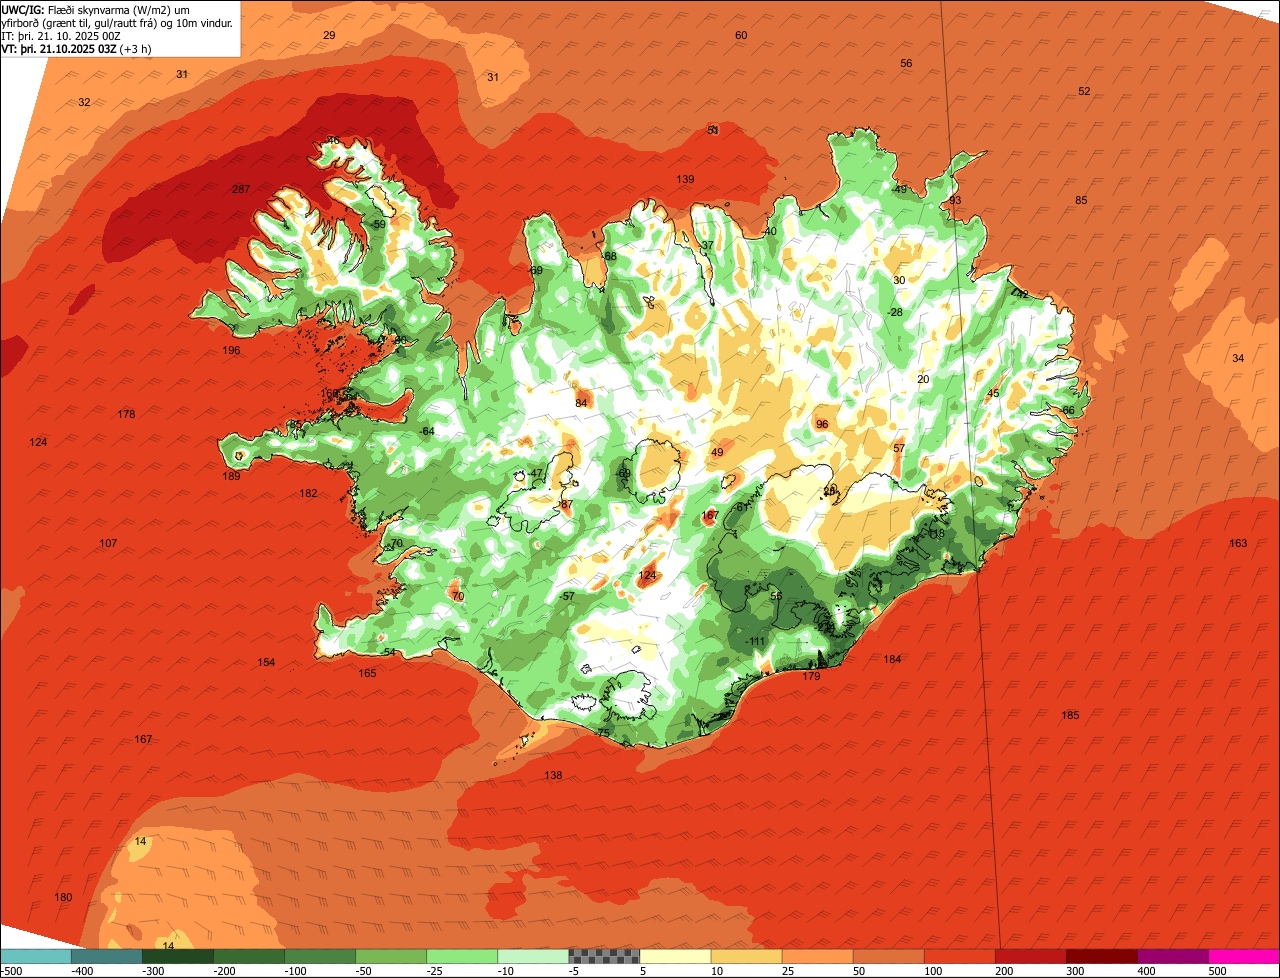Click the flux value 52
The height and width of the screenshot is (978, 1280).
pyautogui.click(x=1084, y=91)
